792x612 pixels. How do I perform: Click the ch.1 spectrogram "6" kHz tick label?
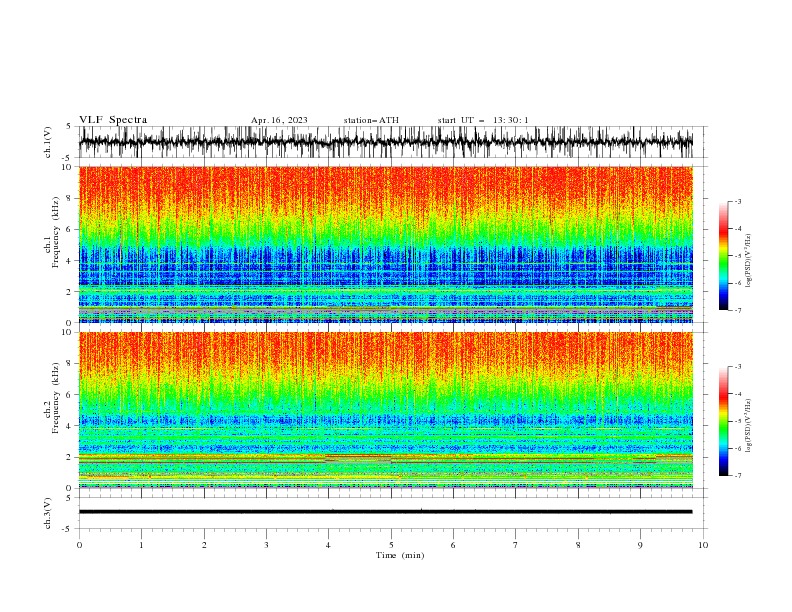click(69, 229)
